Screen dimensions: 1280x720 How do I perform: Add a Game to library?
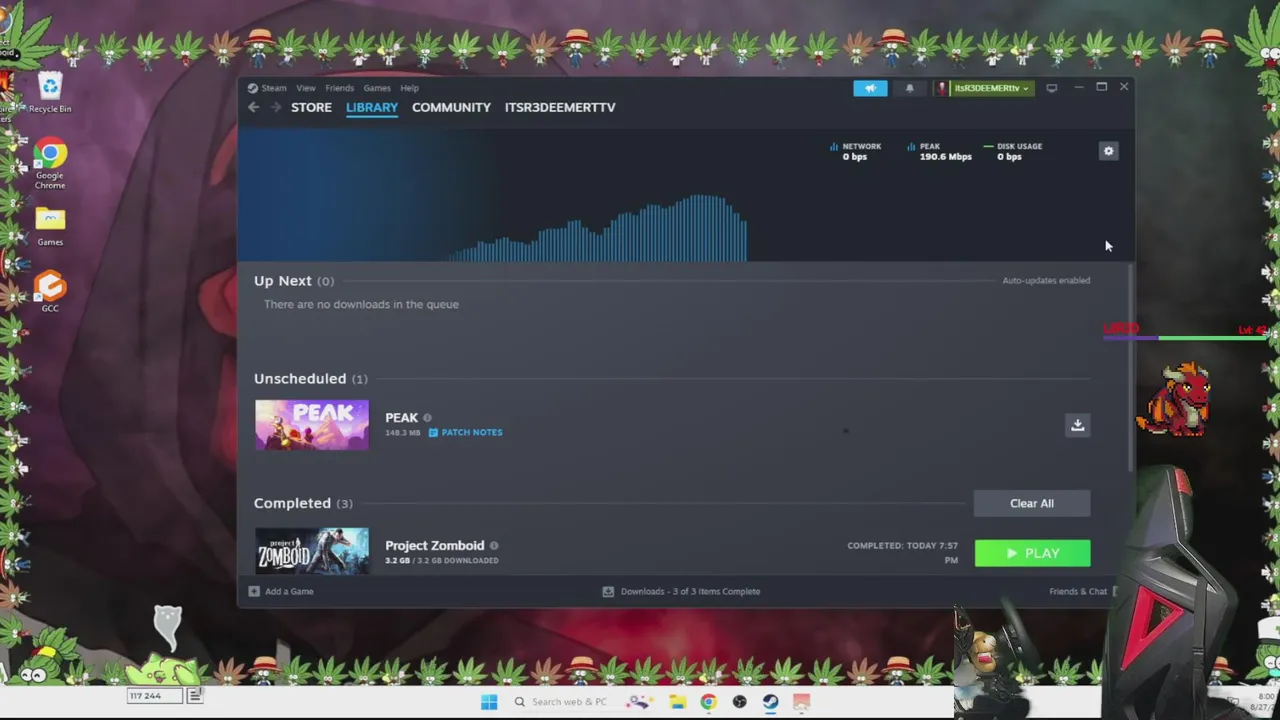coord(281,591)
